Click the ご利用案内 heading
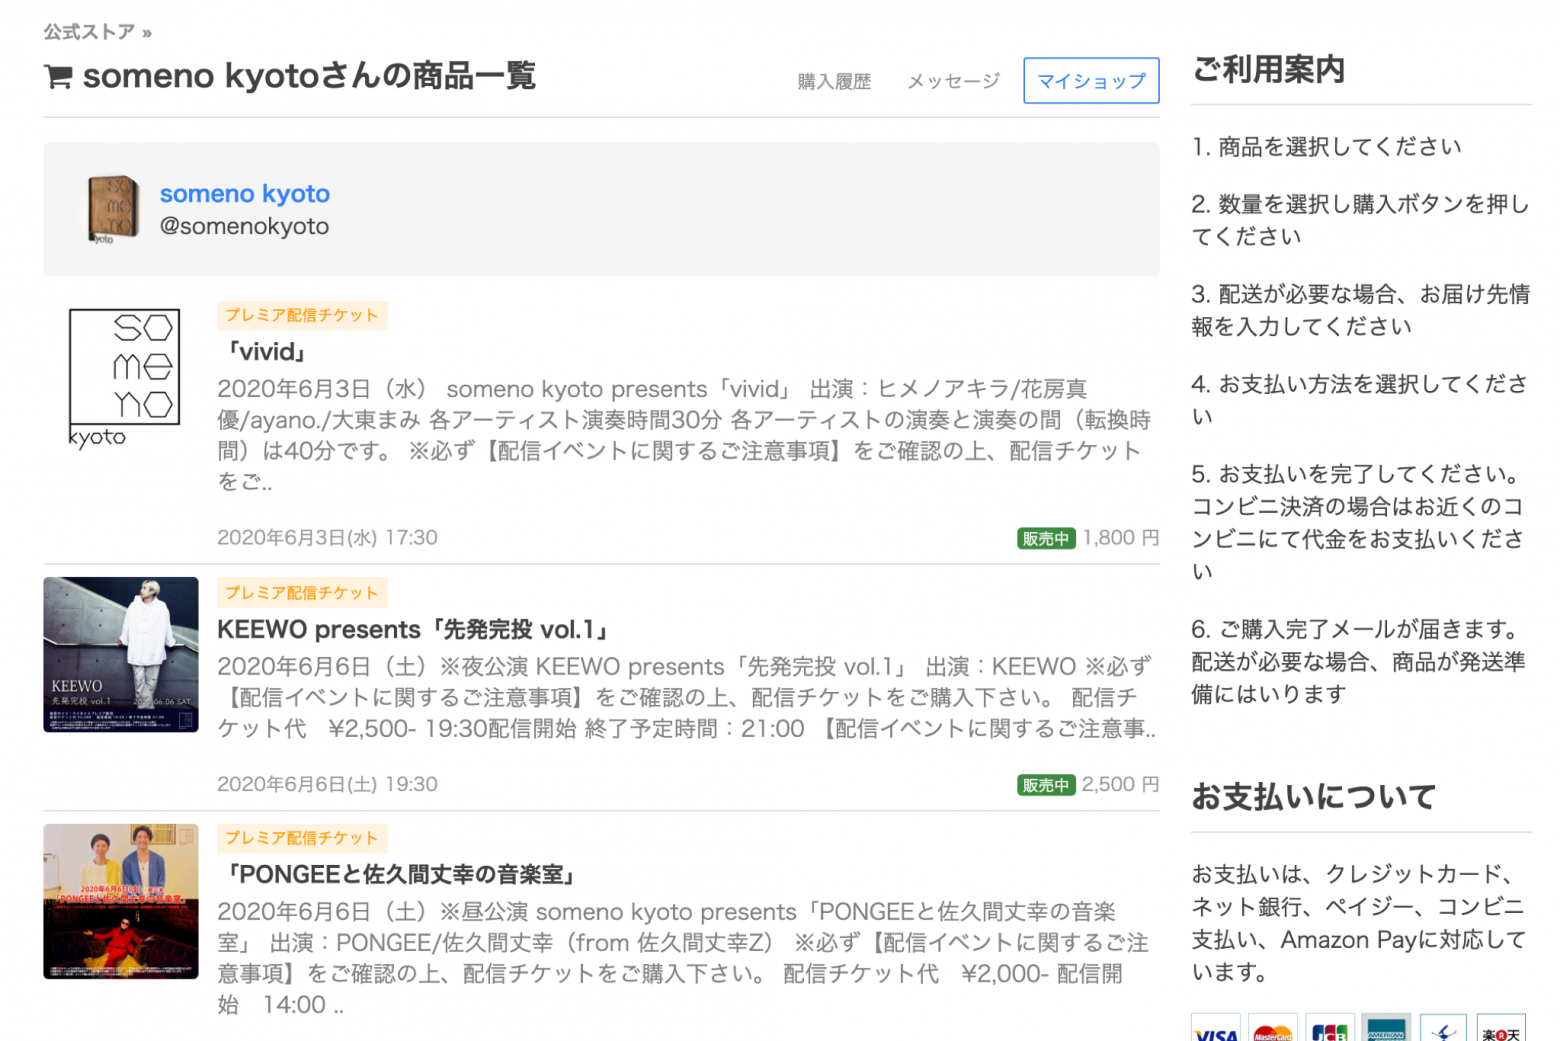The height and width of the screenshot is (1041, 1560). click(1268, 70)
